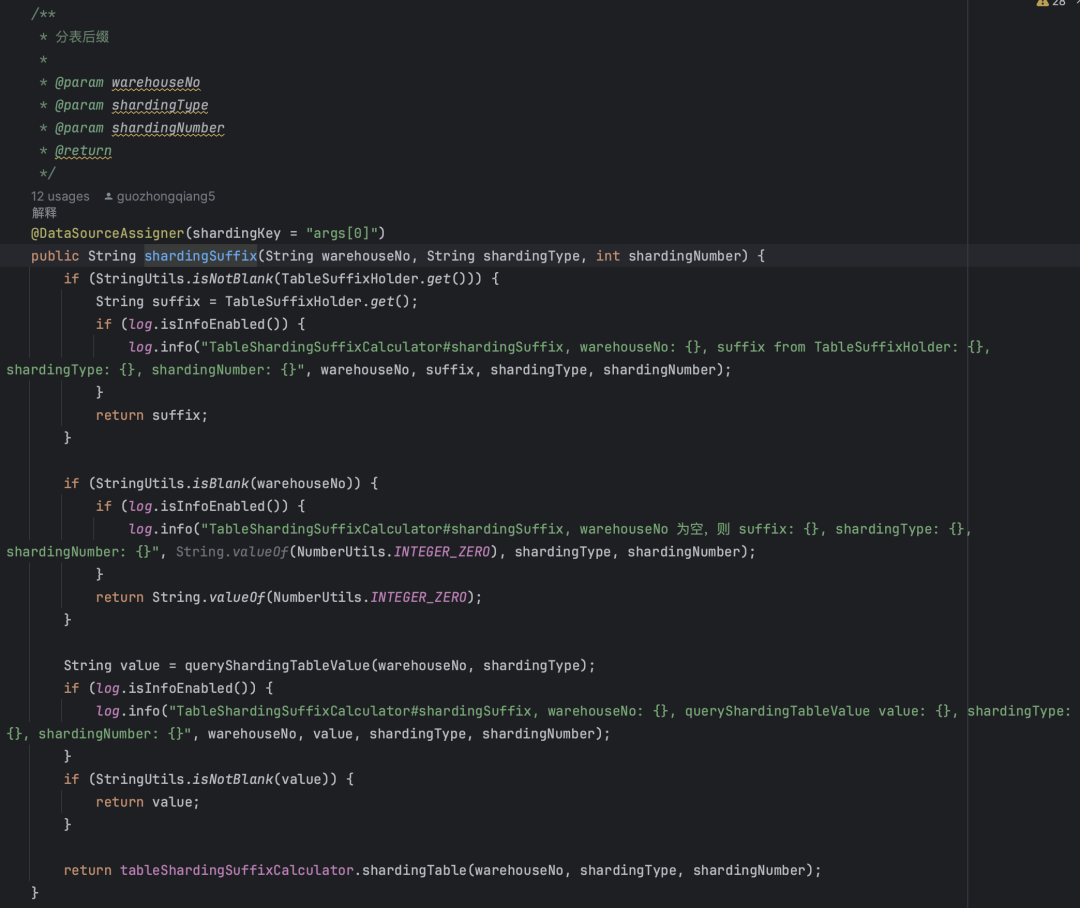The width and height of the screenshot is (1080, 908).
Task: Click the queryShardingTableValue method call
Action: click(x=278, y=665)
